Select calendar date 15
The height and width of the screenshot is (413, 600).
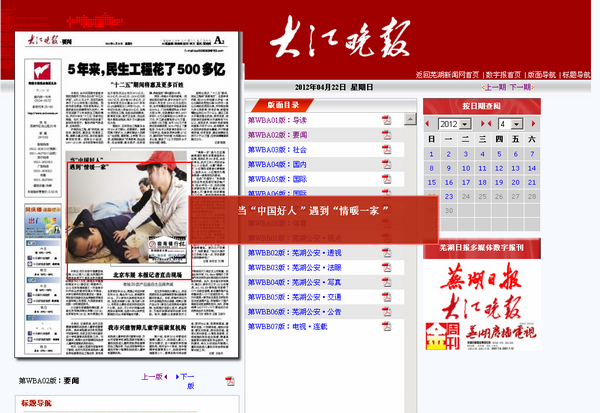click(432, 182)
